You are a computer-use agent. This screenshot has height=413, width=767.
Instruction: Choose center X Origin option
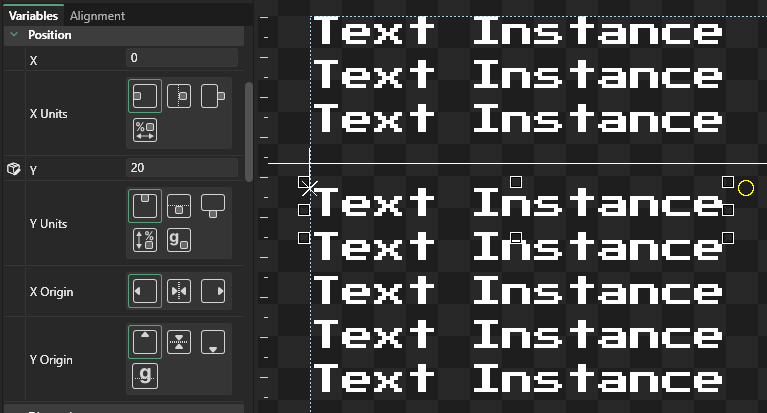[x=179, y=292]
